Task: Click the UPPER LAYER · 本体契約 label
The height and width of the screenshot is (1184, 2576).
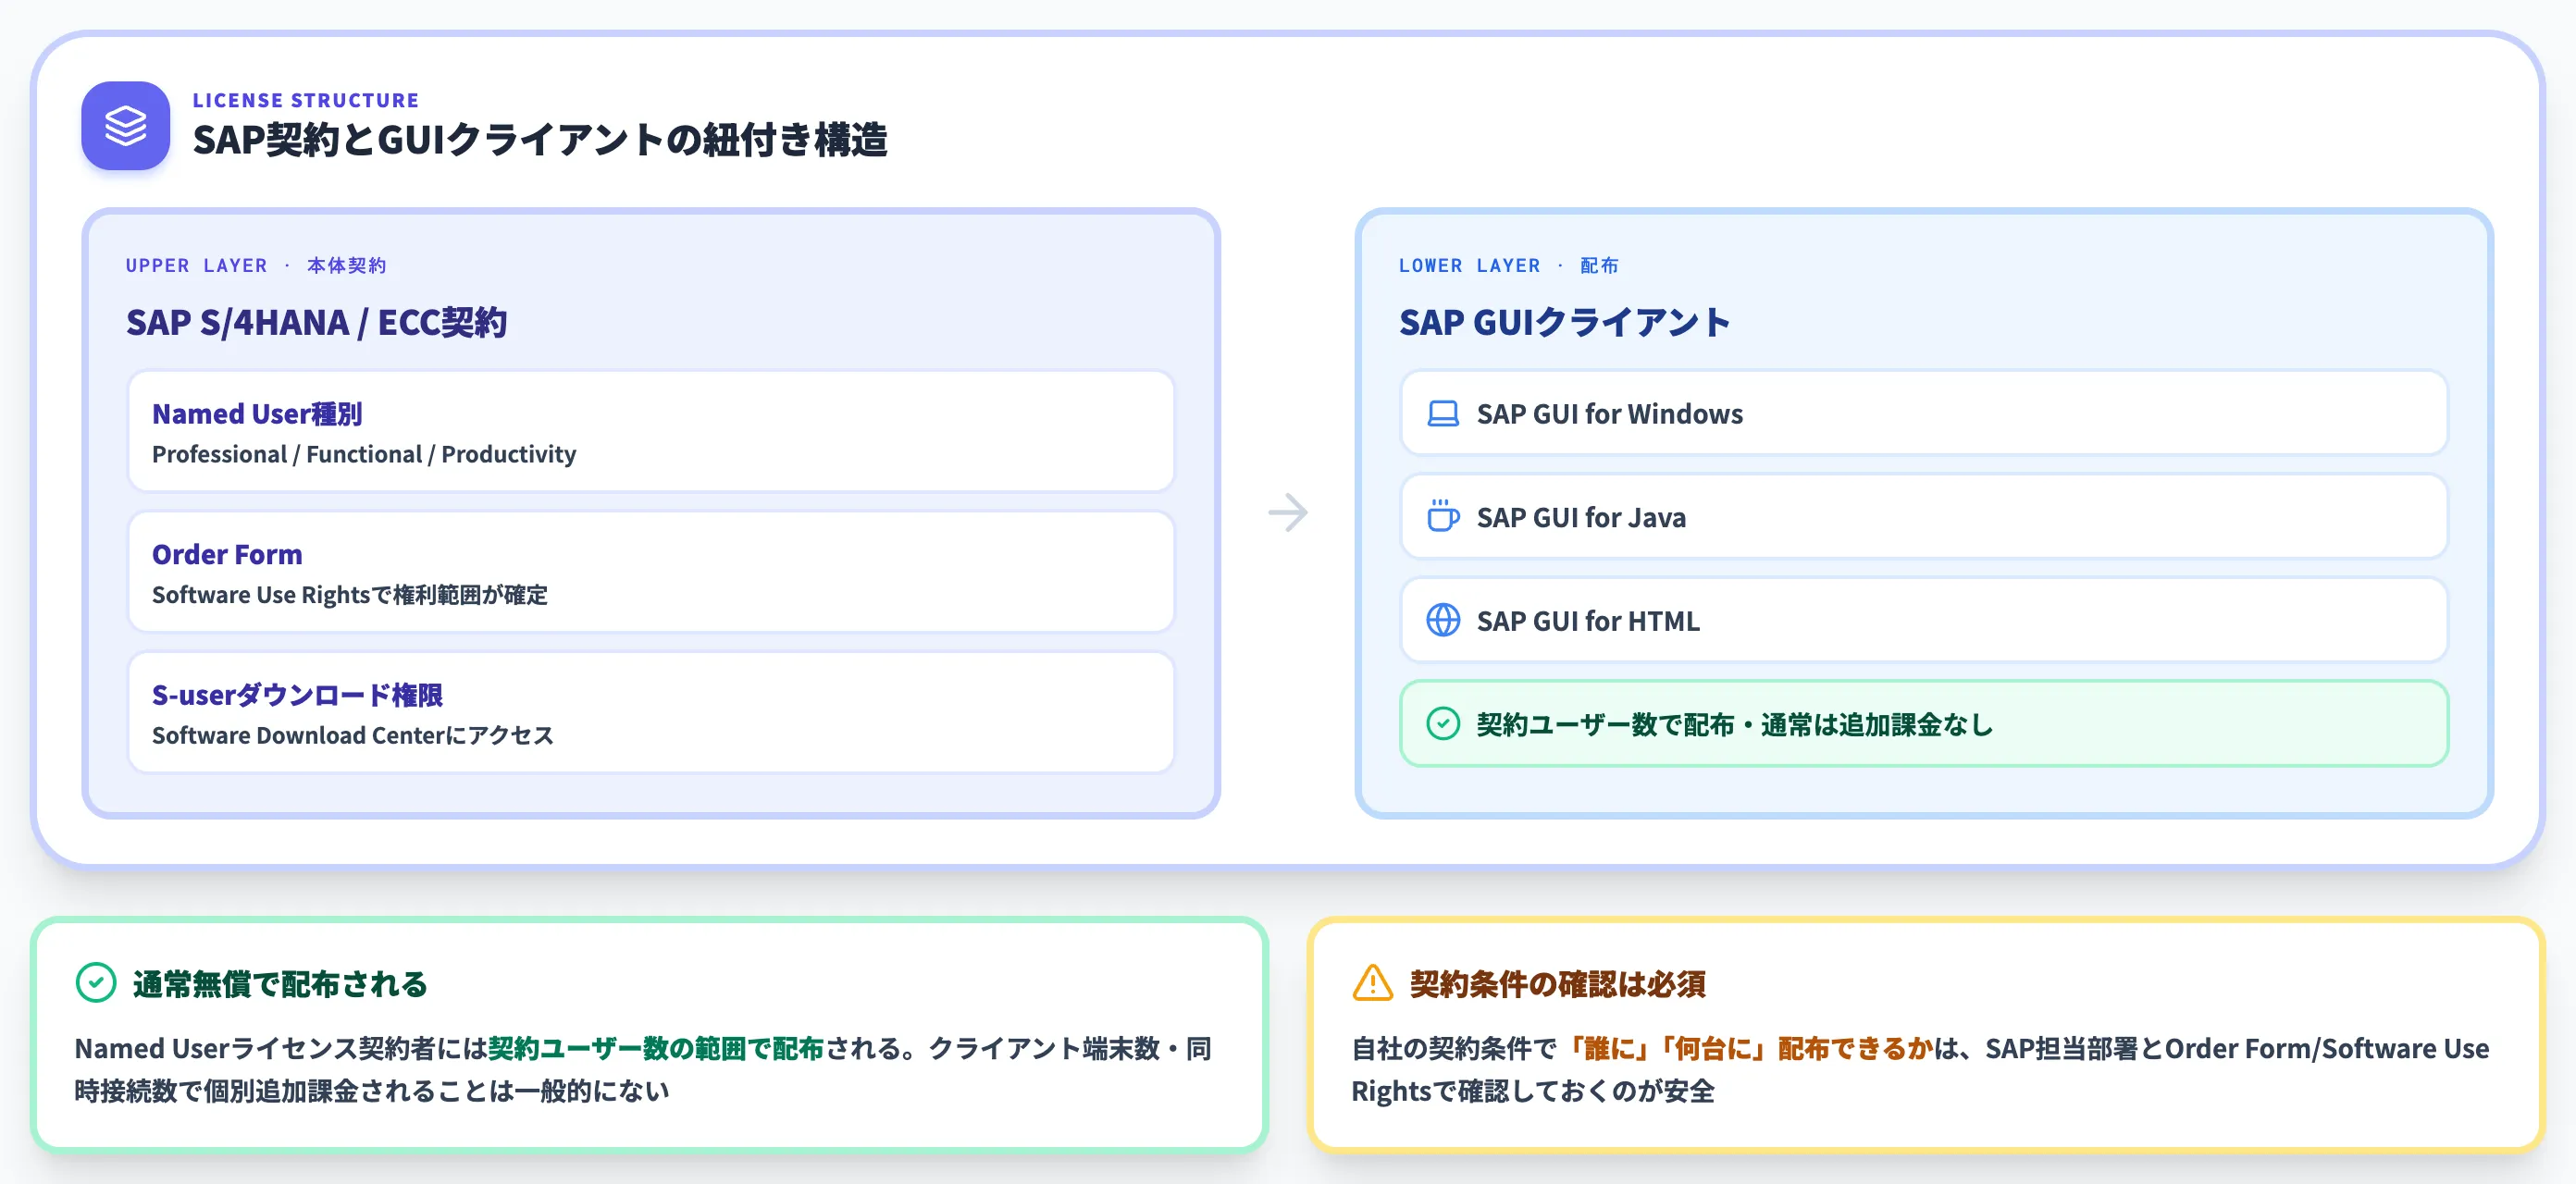Action: click(256, 266)
